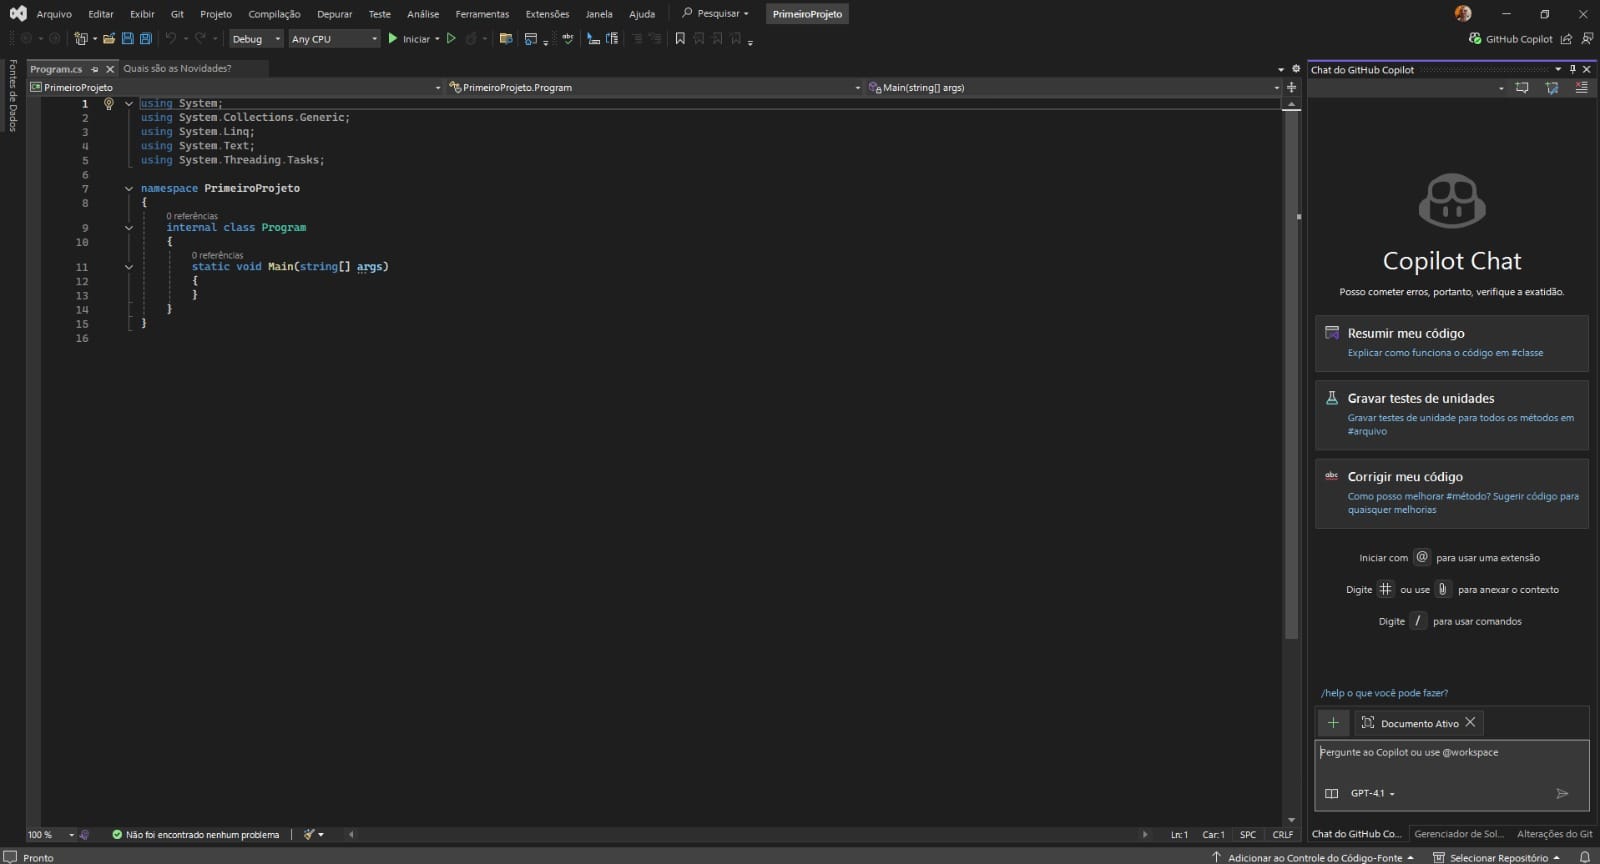Open the Extensões menu
The height and width of the screenshot is (864, 1600).
click(x=547, y=14)
